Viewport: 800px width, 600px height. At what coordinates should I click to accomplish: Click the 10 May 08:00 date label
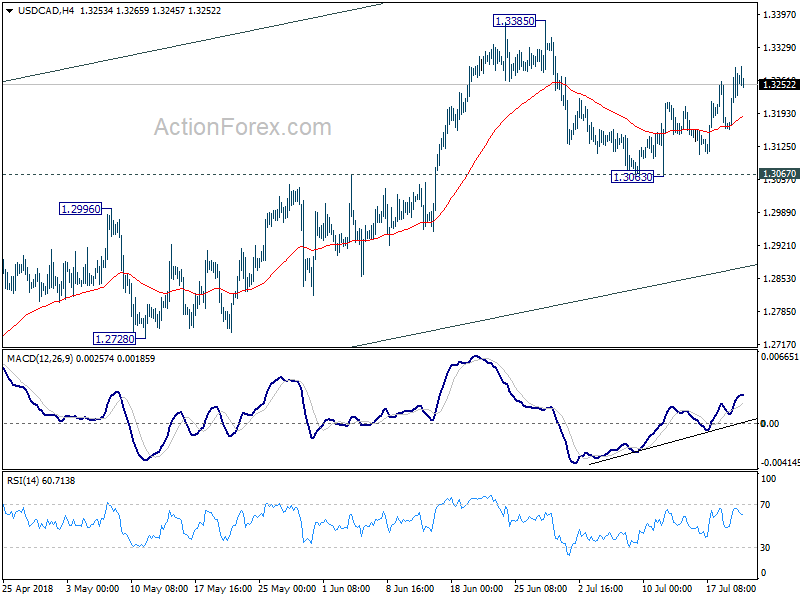159,589
